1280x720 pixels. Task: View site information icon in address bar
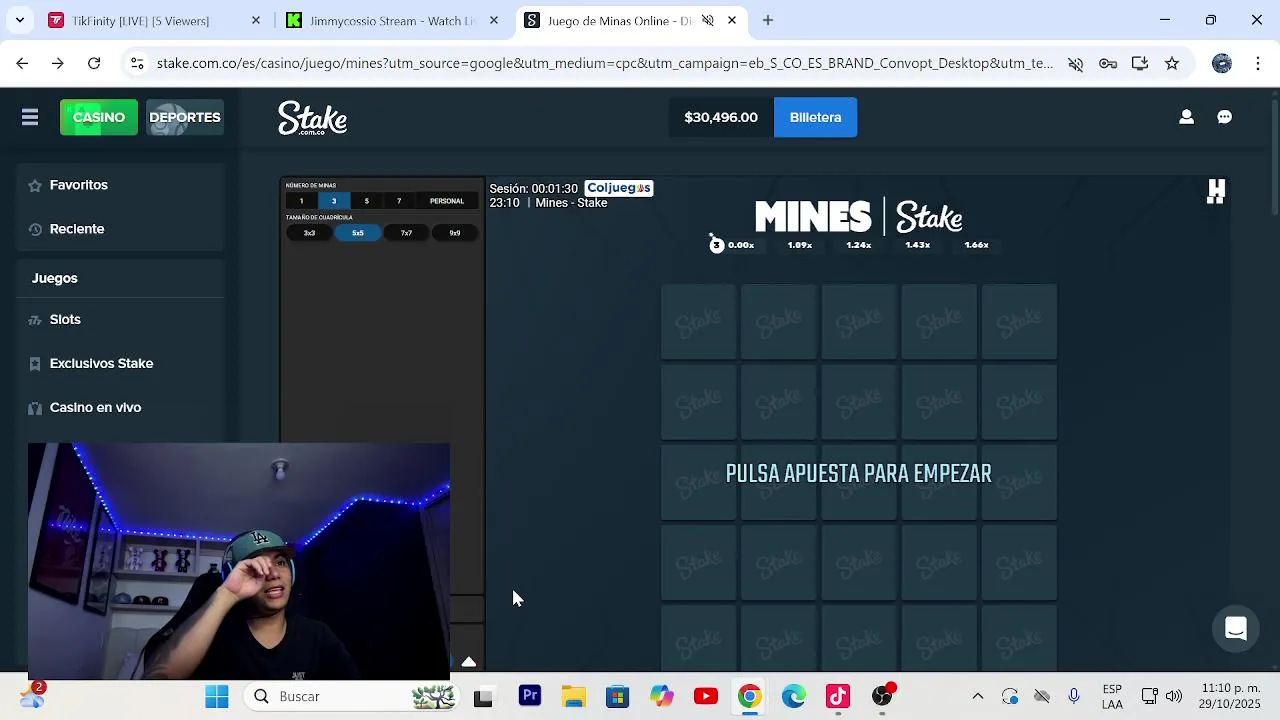[x=137, y=63]
